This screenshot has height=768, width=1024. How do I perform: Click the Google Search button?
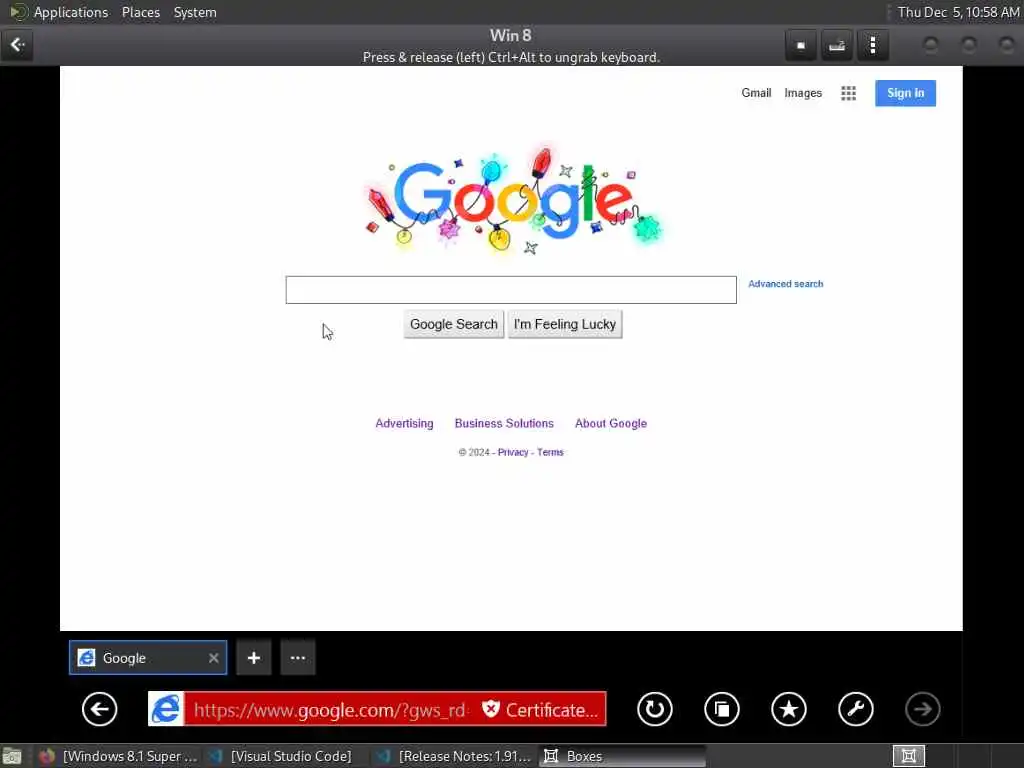[454, 325]
